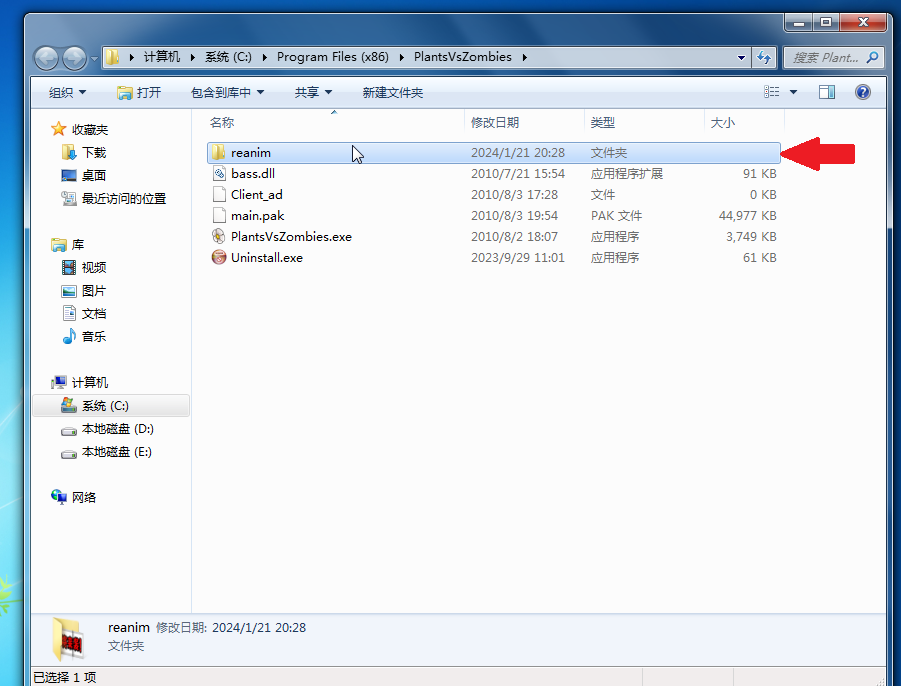Image resolution: width=901 pixels, height=686 pixels.
Task: Select the Uninstall.exe icon
Action: click(x=218, y=257)
